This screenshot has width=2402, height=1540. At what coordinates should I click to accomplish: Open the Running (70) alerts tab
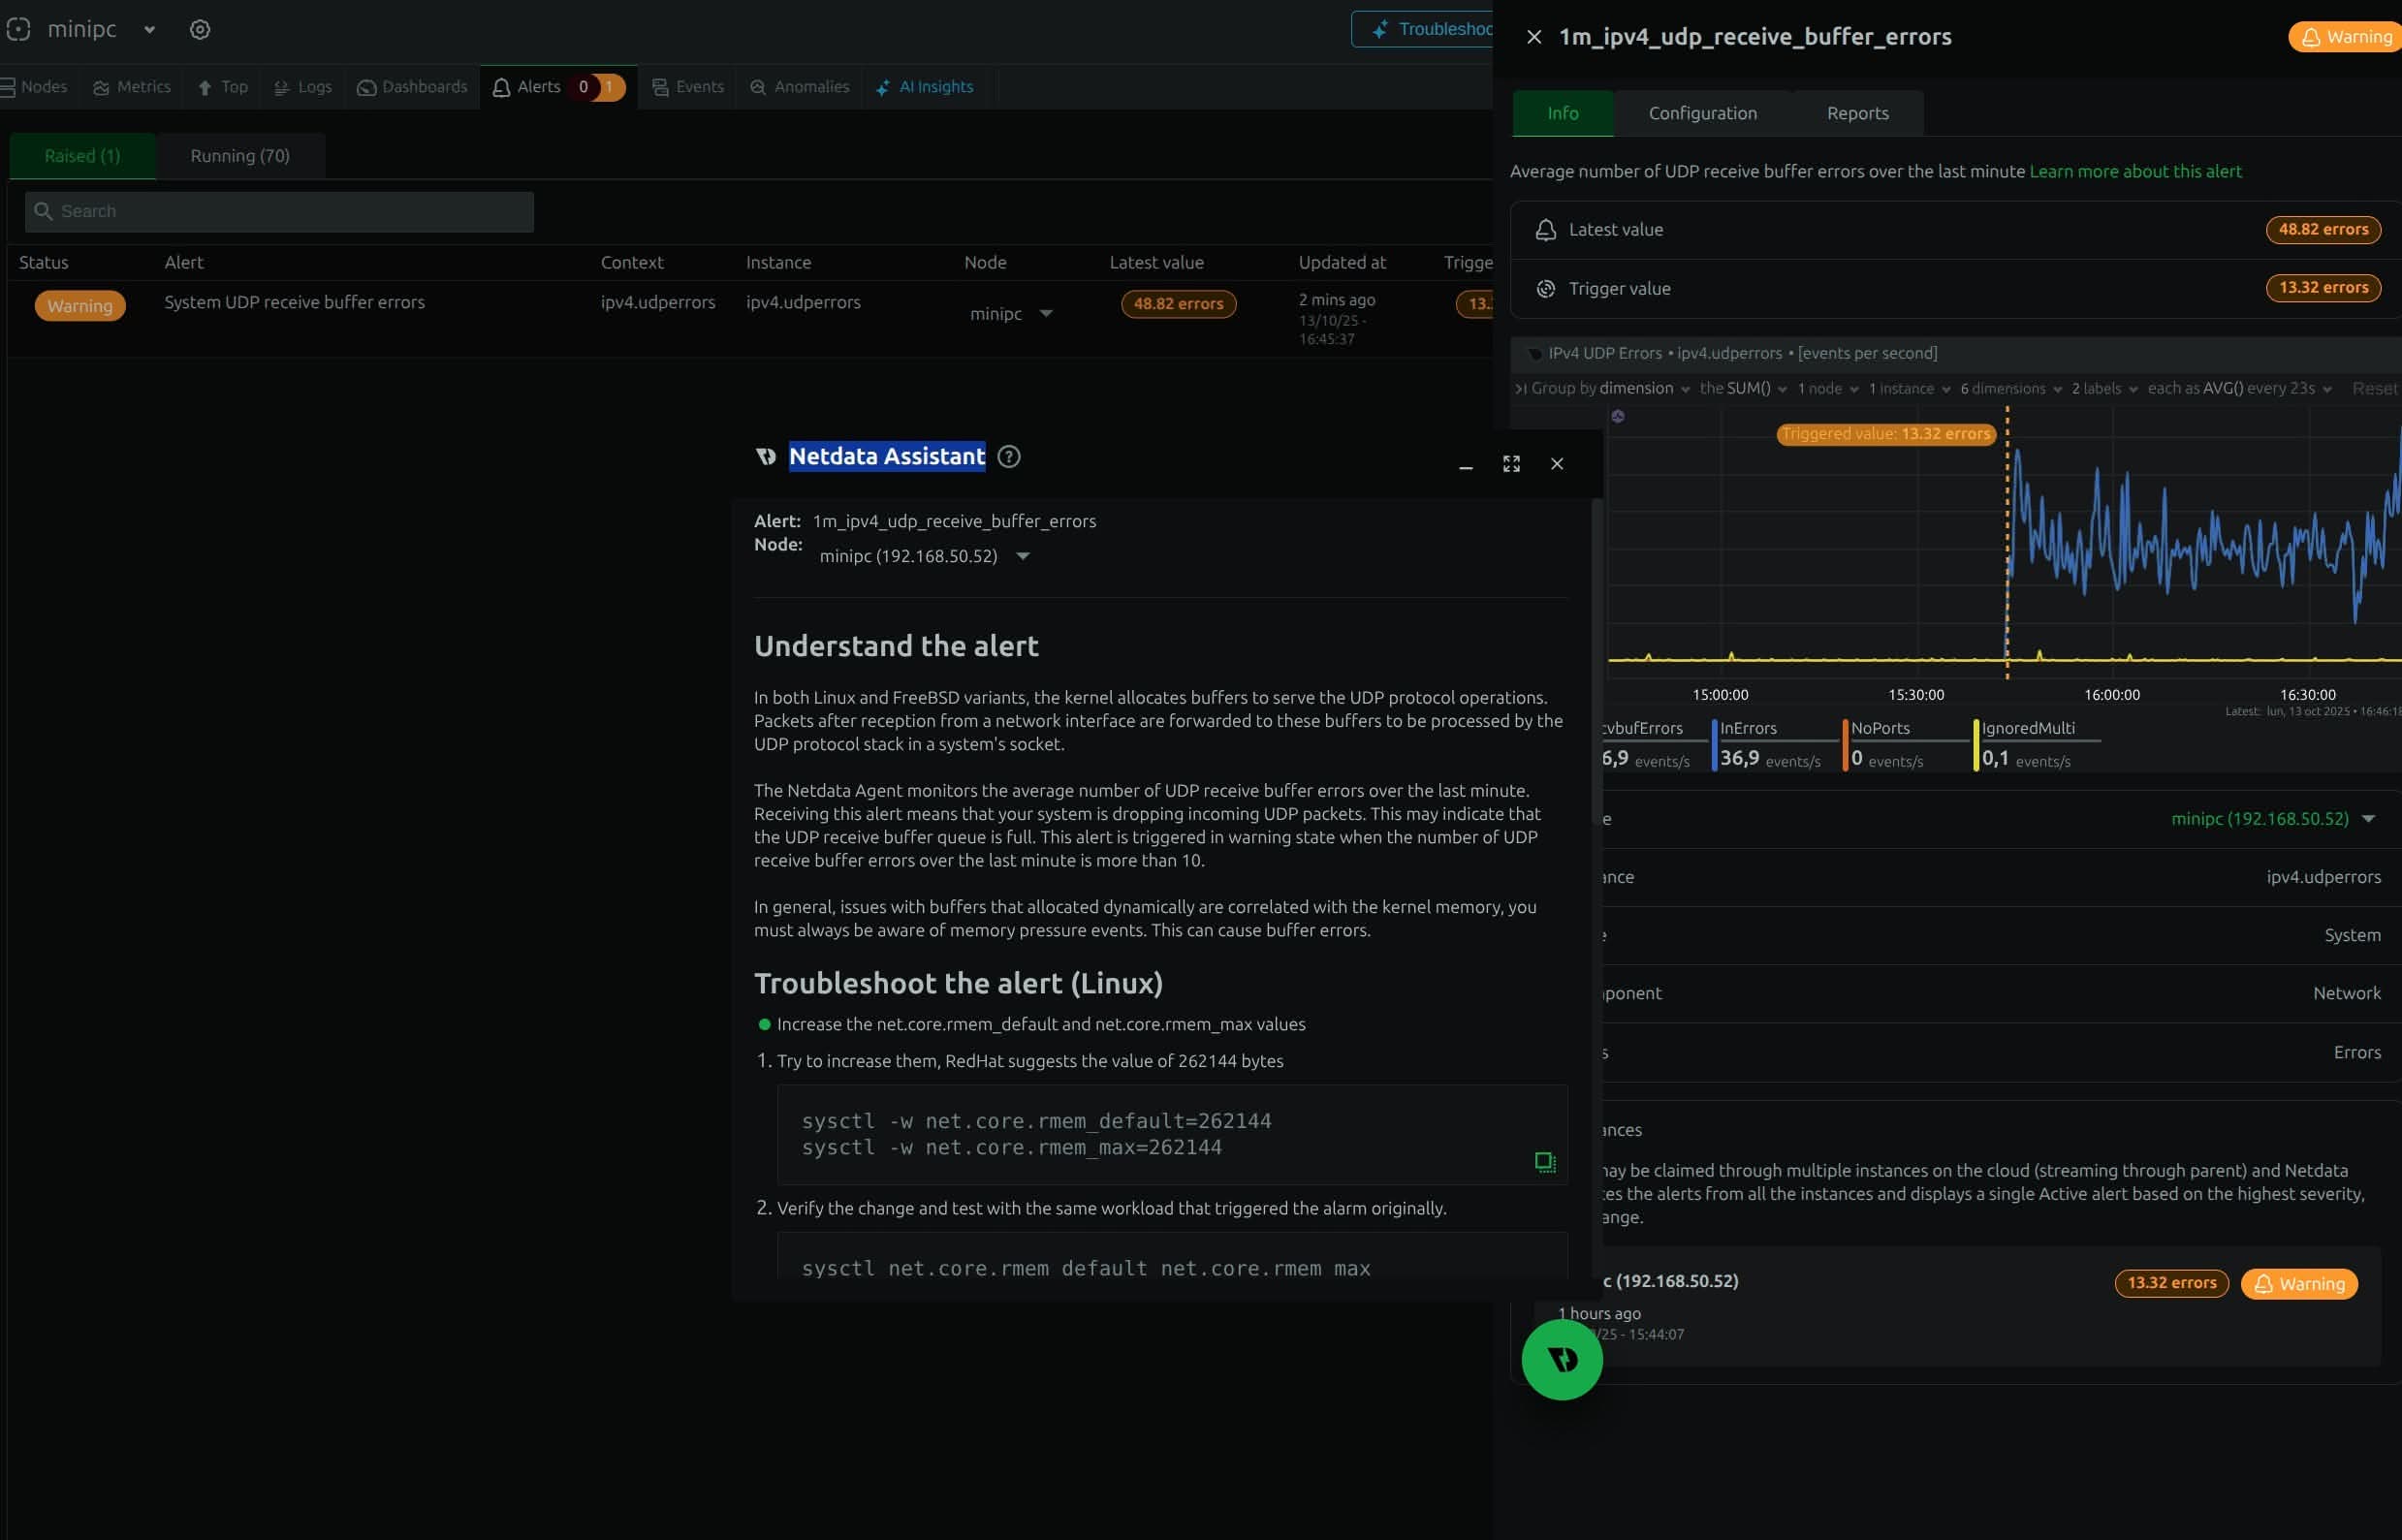pos(240,156)
